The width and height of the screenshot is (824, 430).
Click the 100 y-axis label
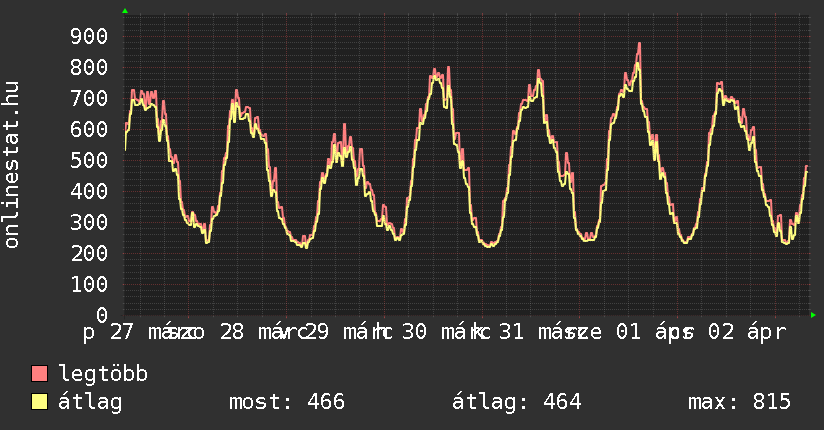click(90, 284)
